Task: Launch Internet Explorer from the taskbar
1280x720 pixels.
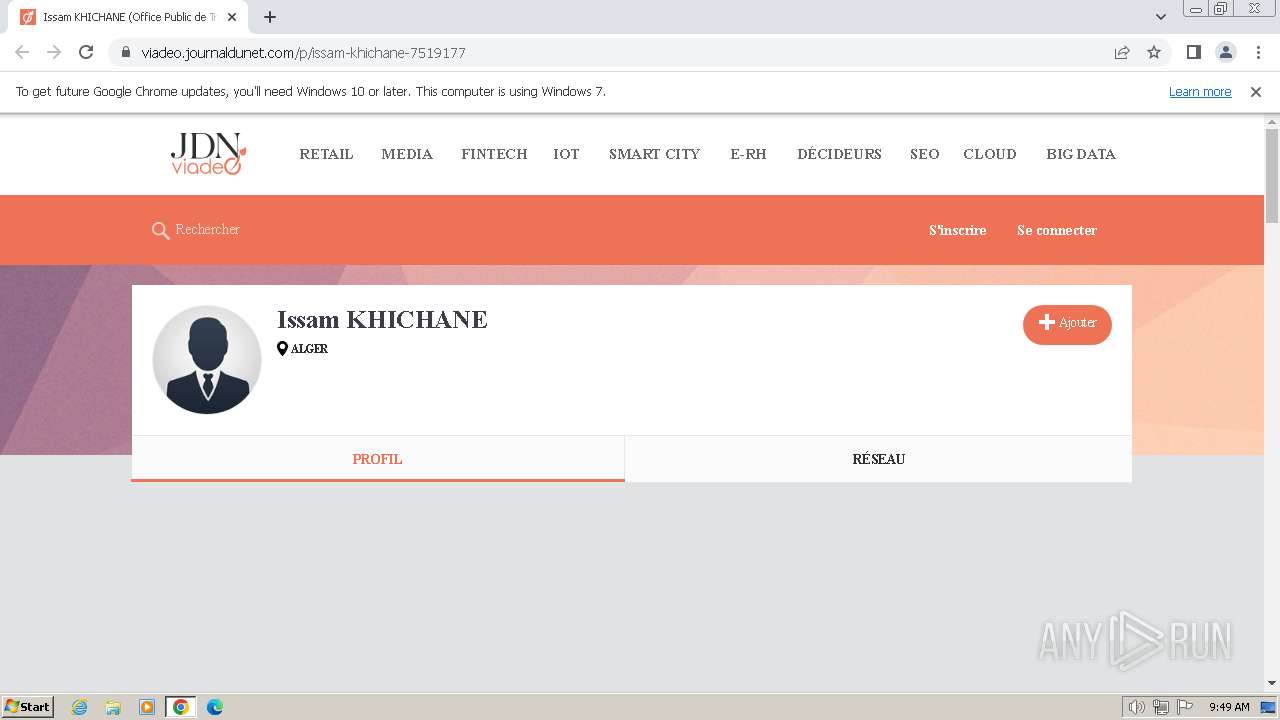Action: pos(80,707)
